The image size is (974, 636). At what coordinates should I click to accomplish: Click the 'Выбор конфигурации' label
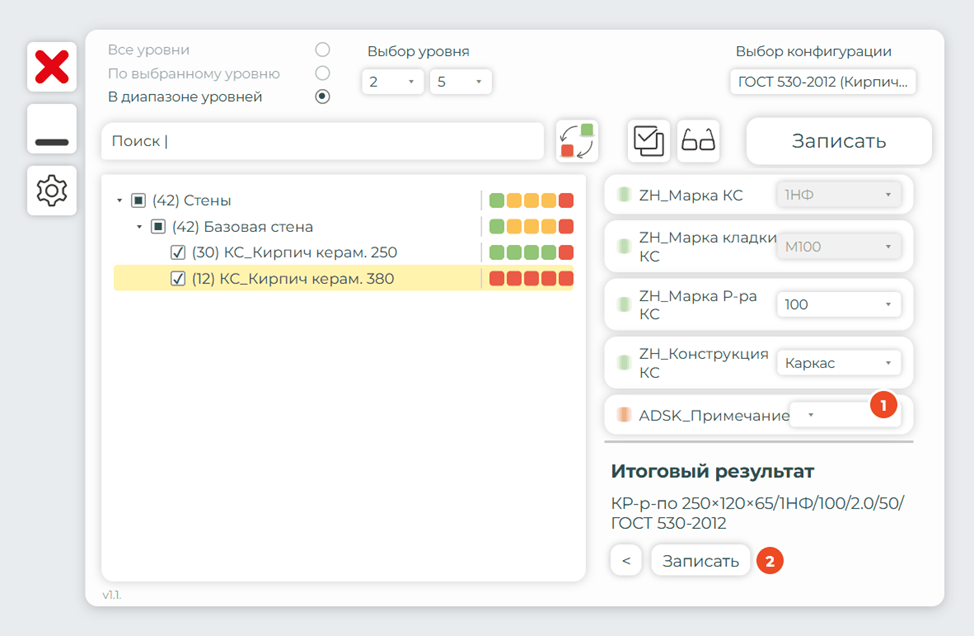point(813,51)
